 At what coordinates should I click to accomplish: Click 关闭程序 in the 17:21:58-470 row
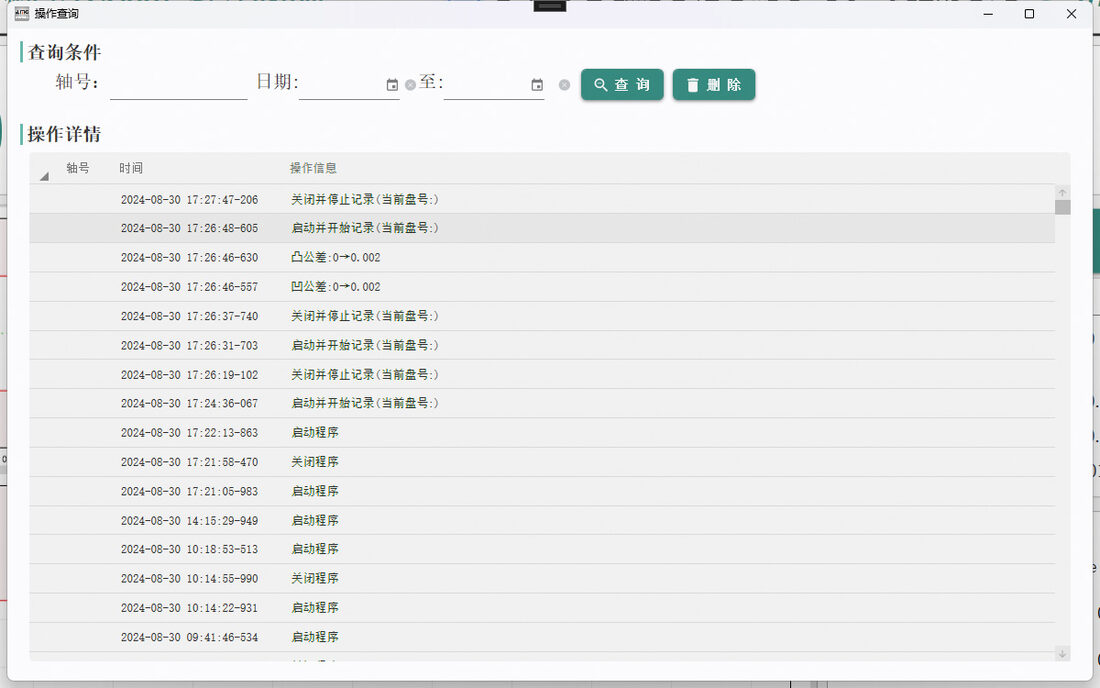(315, 462)
